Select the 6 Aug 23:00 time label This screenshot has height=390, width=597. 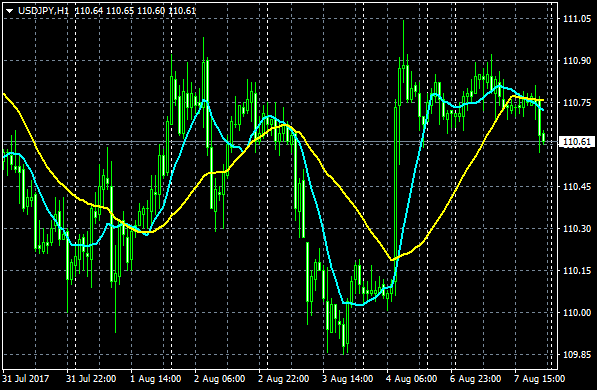click(x=475, y=379)
